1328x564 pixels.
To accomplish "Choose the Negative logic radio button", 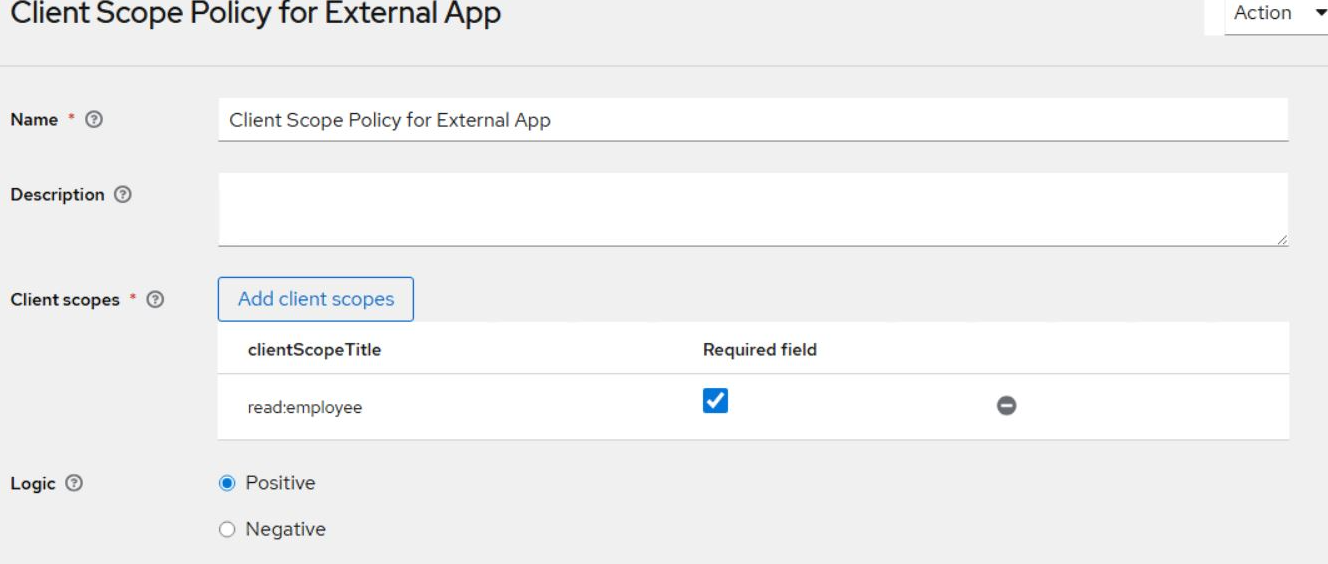I will [227, 530].
